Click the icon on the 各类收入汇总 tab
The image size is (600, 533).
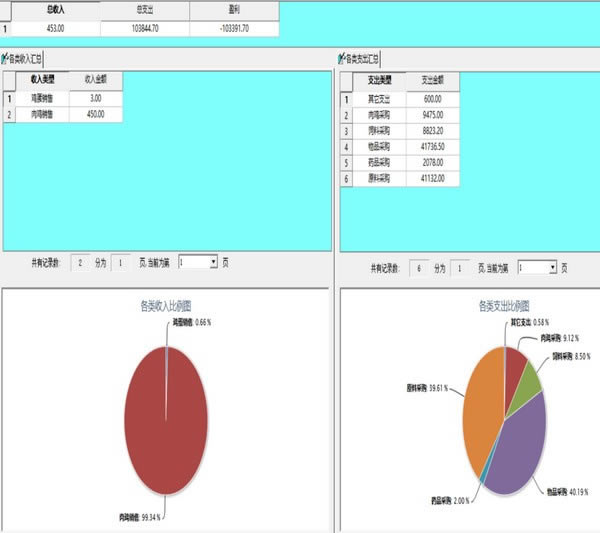6,59
